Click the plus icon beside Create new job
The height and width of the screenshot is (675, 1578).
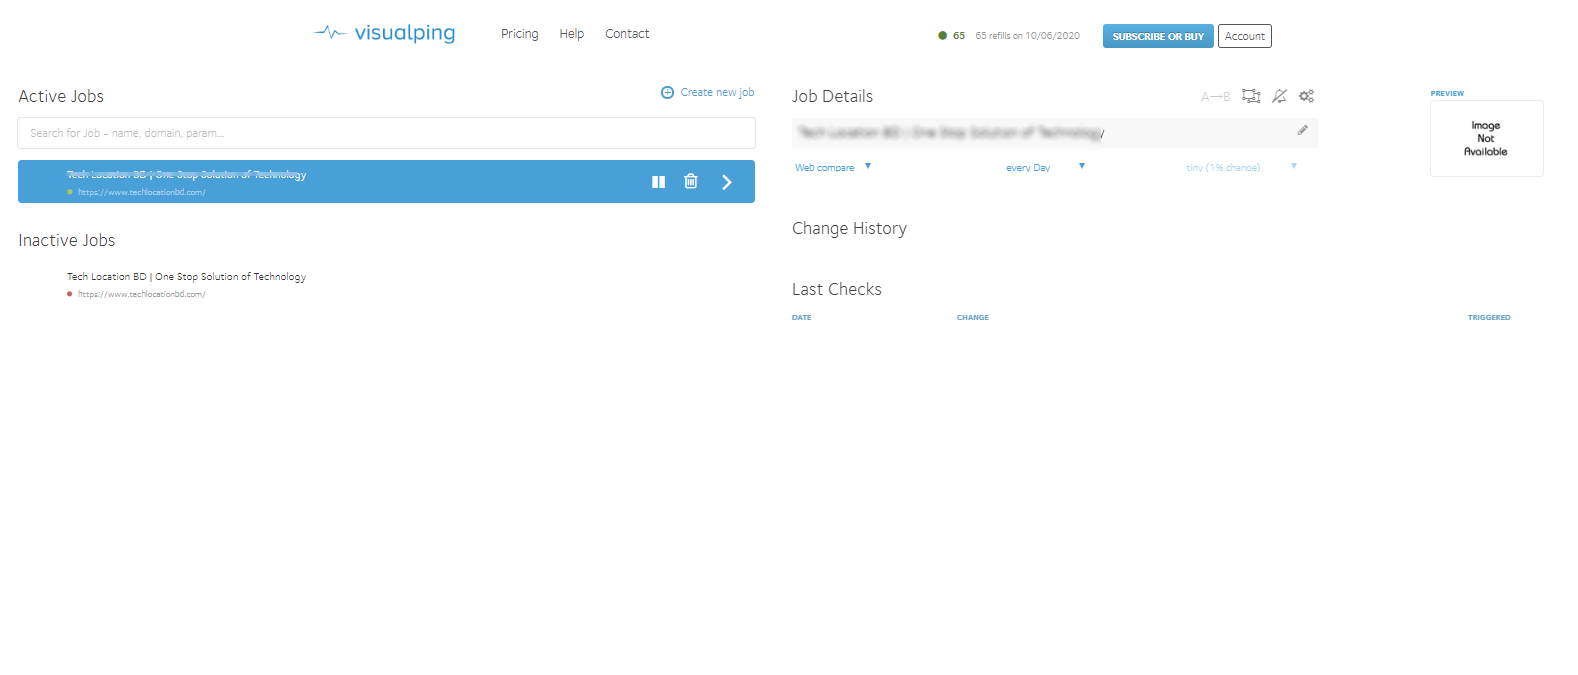667,92
